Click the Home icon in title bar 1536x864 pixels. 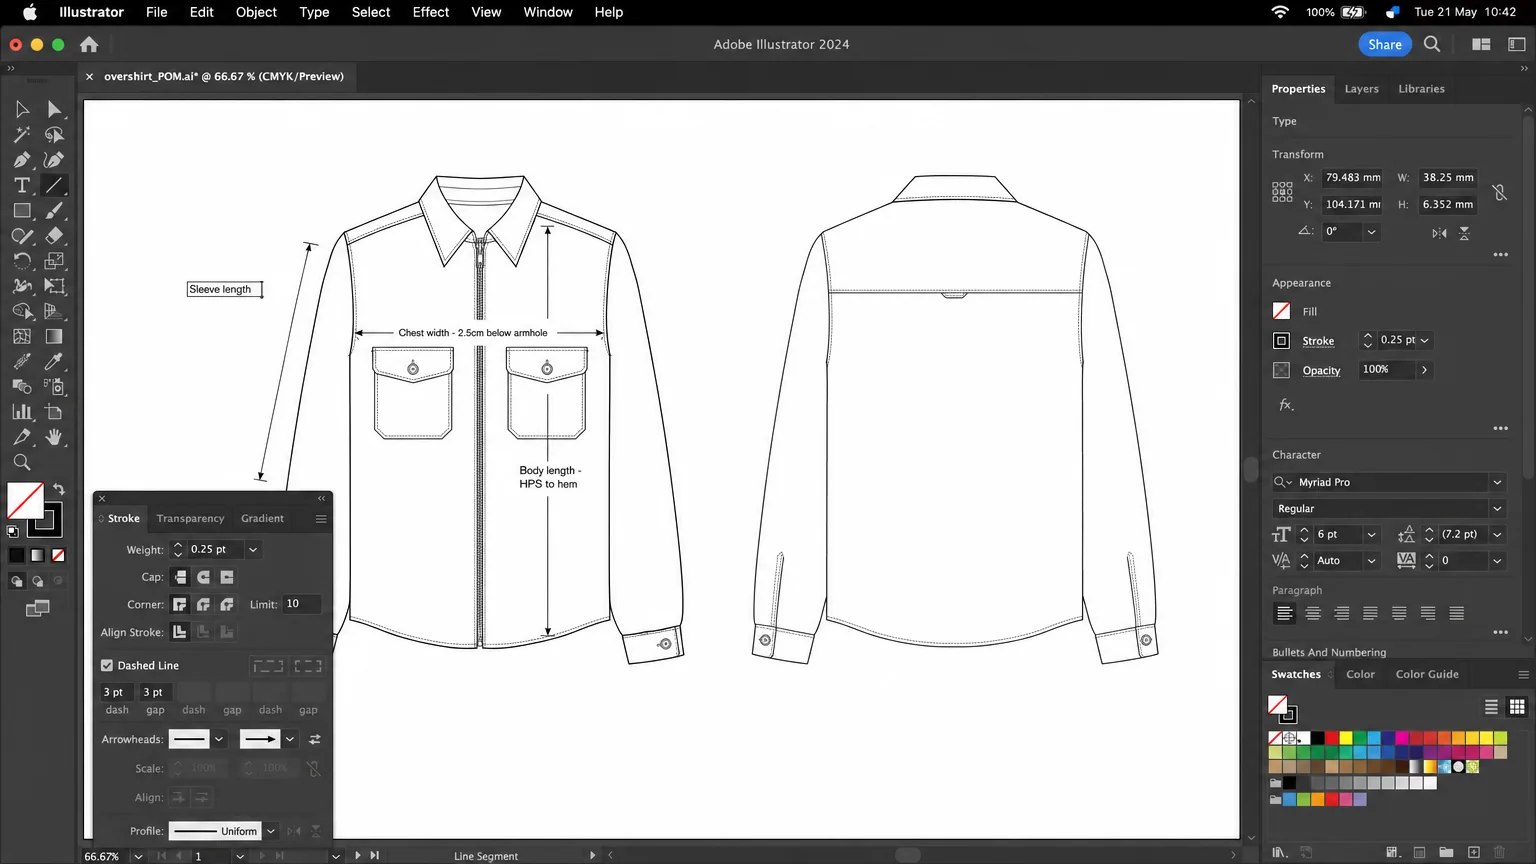[89, 44]
